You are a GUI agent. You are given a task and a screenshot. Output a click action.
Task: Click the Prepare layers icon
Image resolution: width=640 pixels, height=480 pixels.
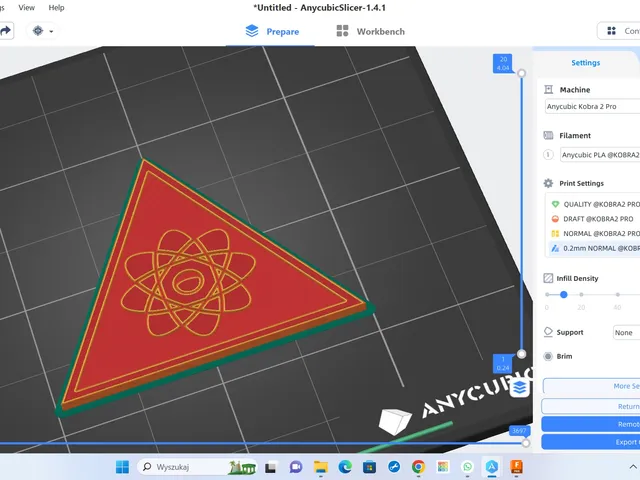252,31
